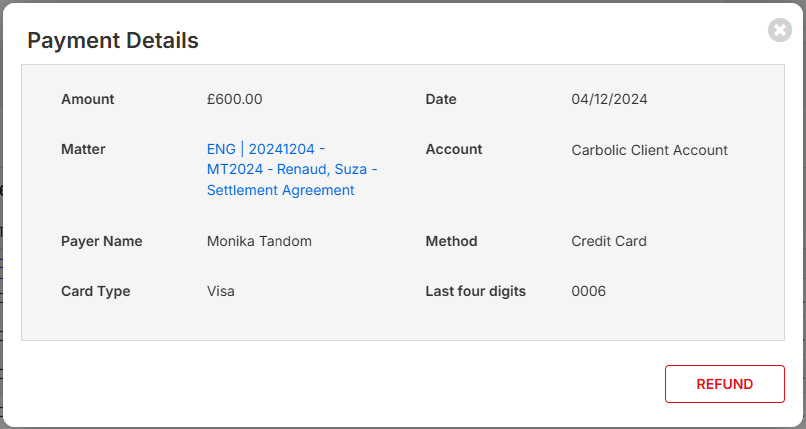Image resolution: width=806 pixels, height=429 pixels.
Task: Open the Renaud, Suza Settlement Agreement matter link
Action: [x=292, y=169]
